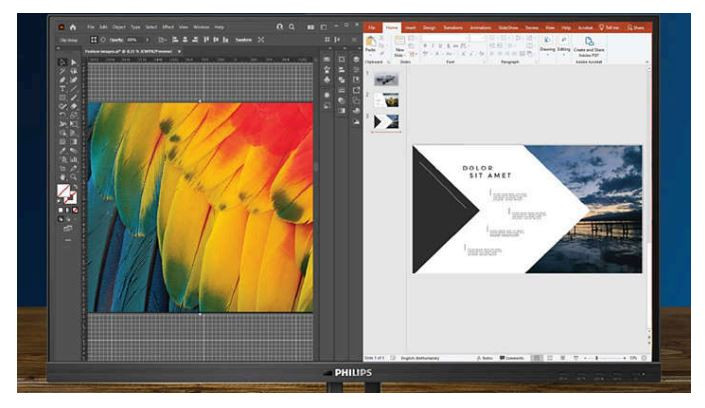Click the Share icon in PowerPoint
This screenshot has height=408, width=705.
pyautogui.click(x=636, y=28)
